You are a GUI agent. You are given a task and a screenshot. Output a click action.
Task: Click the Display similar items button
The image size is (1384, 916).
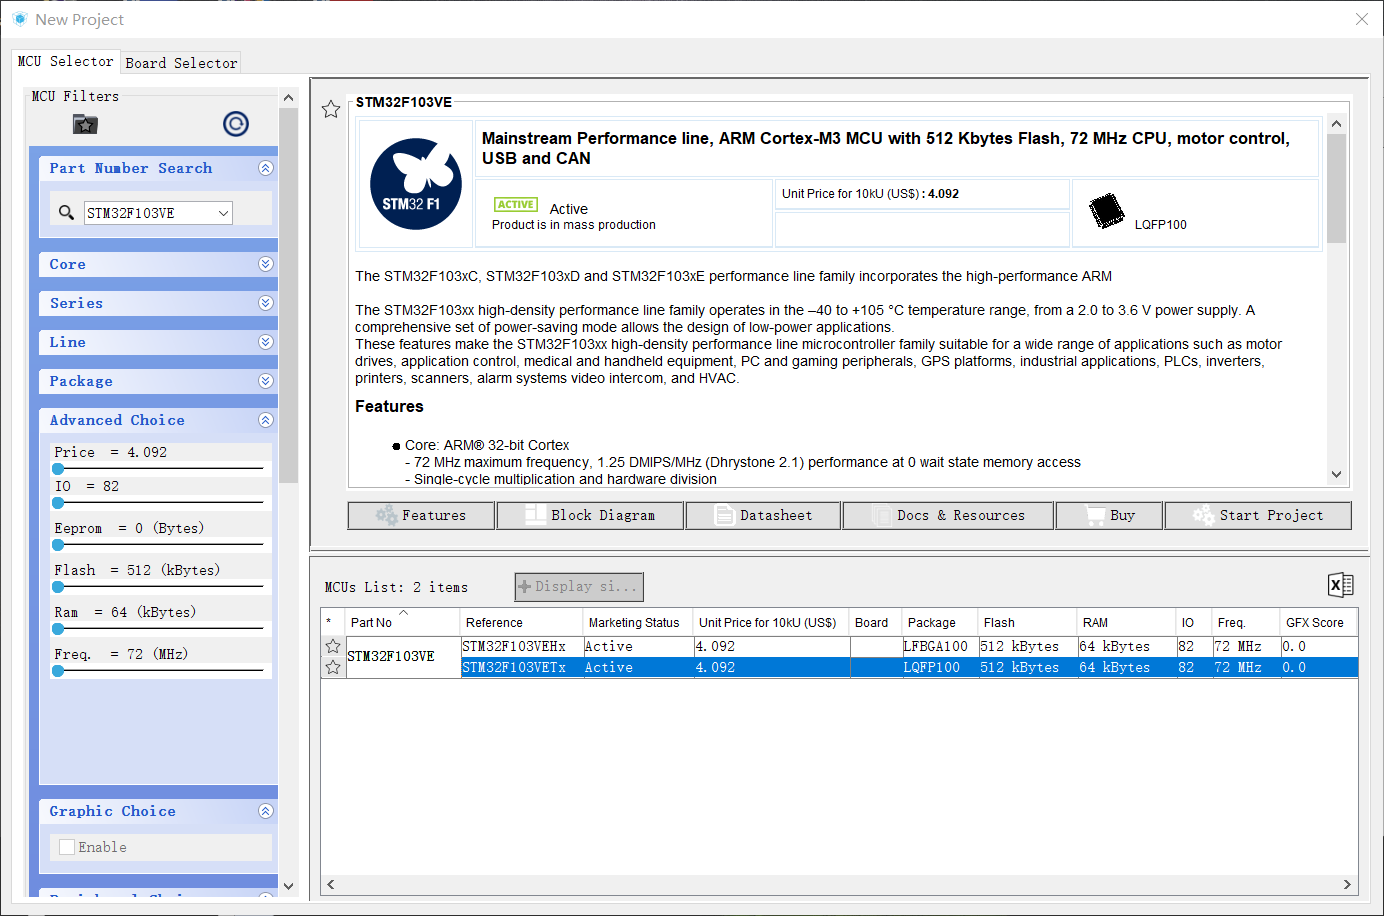(x=579, y=587)
